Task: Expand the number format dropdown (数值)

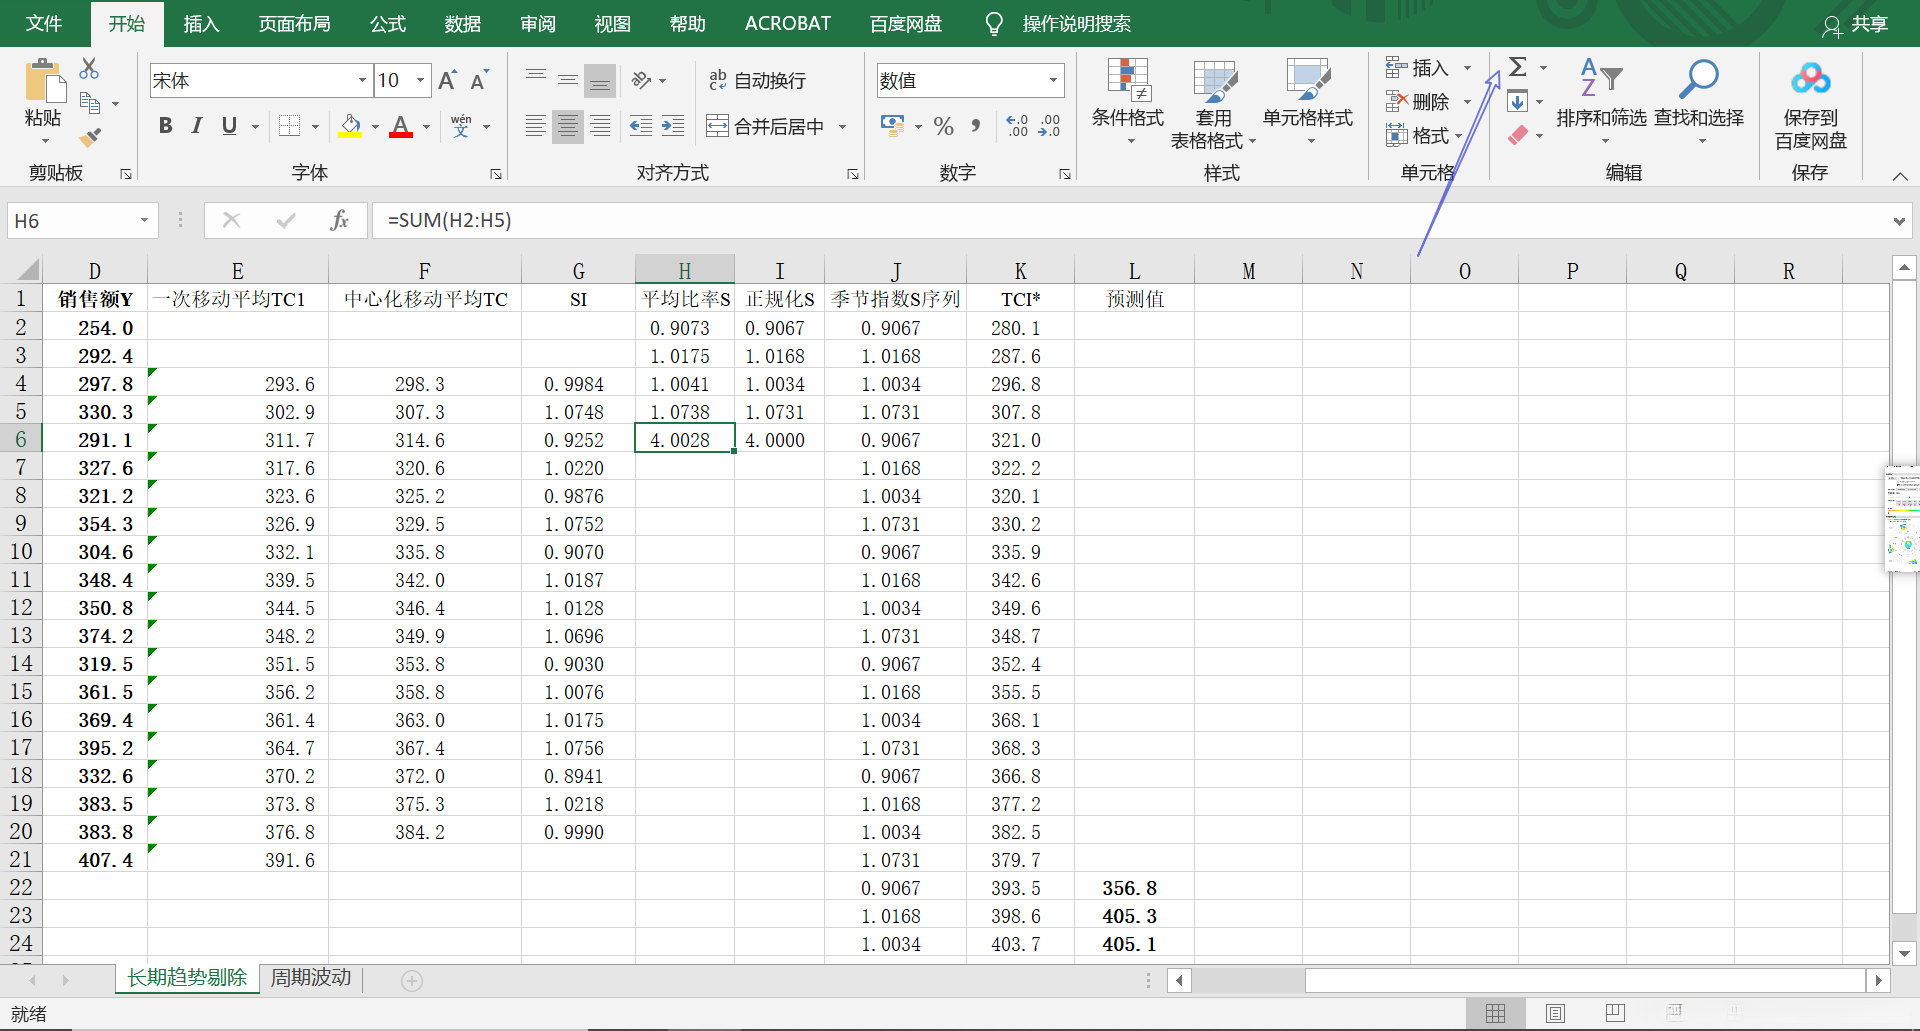Action: 1053,80
